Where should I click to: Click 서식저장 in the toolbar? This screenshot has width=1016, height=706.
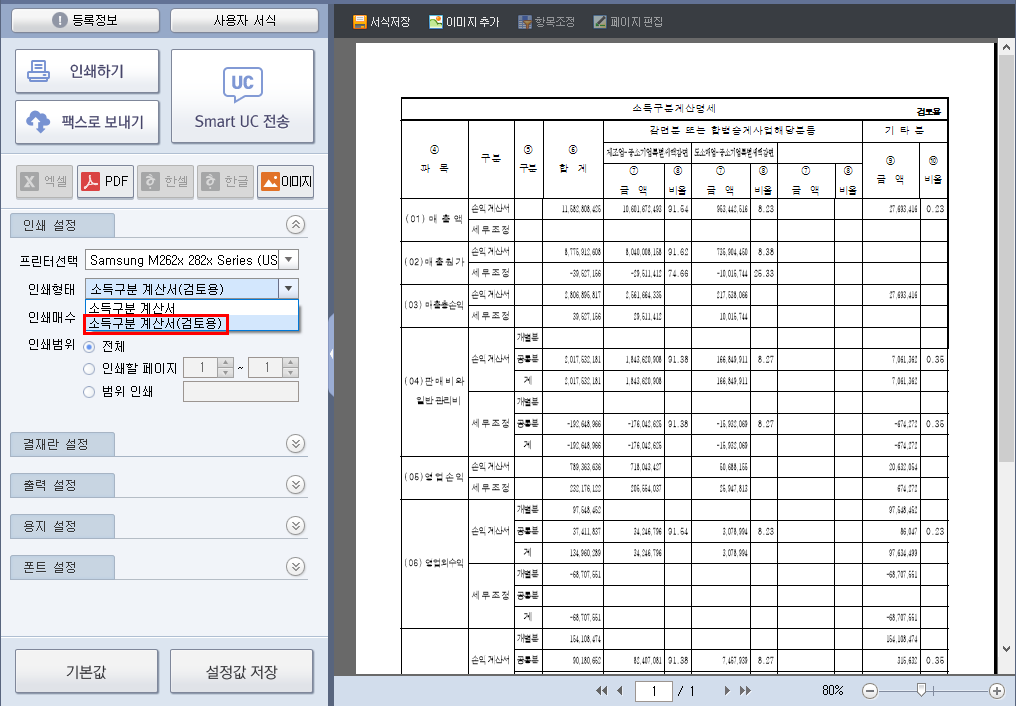point(381,22)
